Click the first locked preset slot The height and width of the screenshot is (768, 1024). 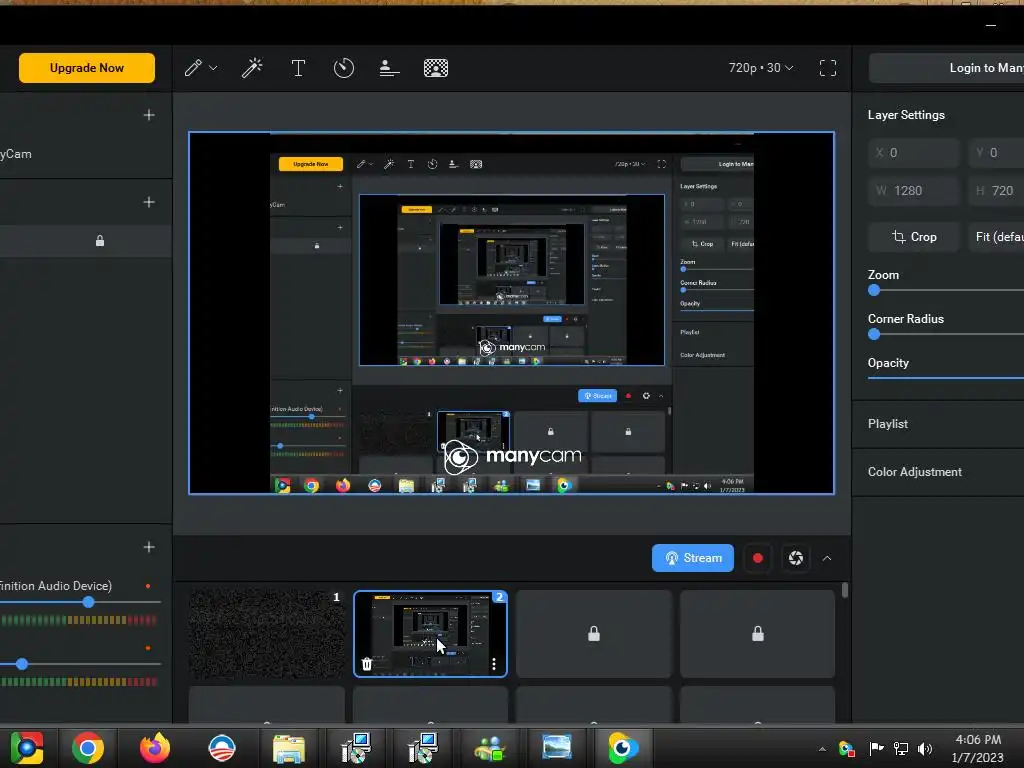pyautogui.click(x=594, y=633)
